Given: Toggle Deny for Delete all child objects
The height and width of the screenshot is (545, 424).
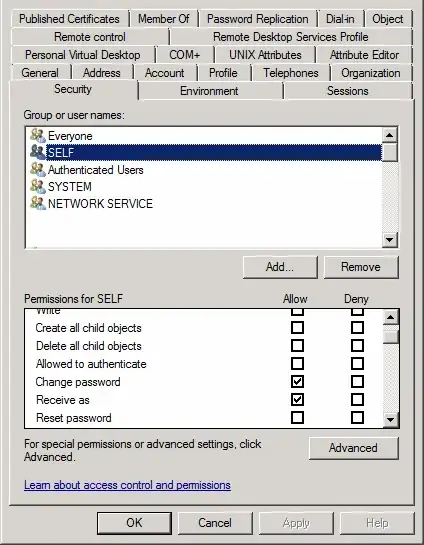Looking at the screenshot, I should coord(357,346).
